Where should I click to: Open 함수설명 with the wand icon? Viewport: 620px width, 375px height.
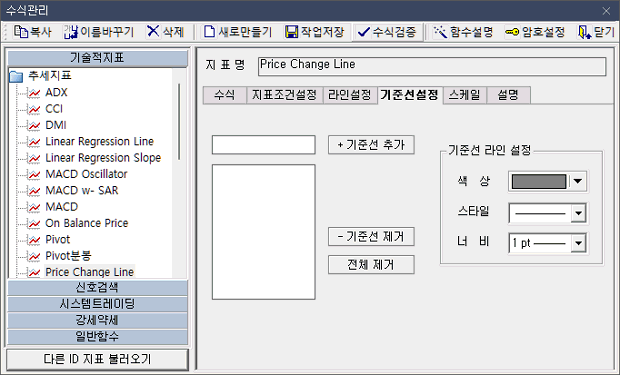[440, 32]
